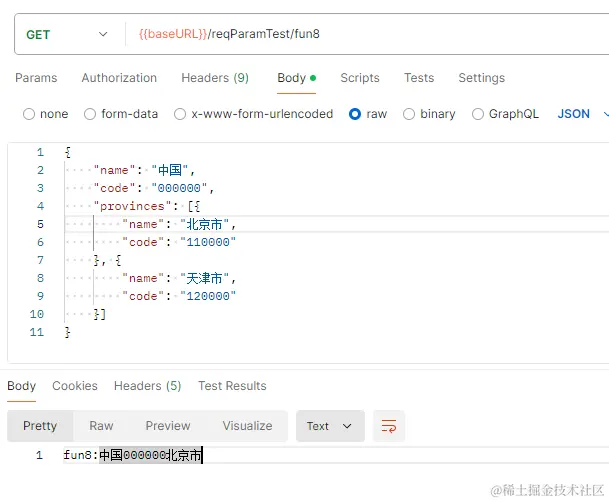Click the "天津市" value on line 8

[x=204, y=278]
